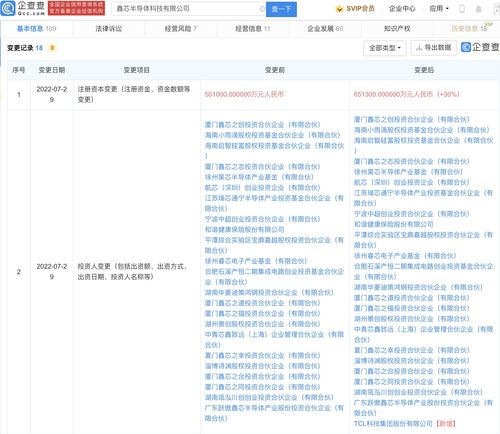Open 海南小雨滴股权投资基金 in 变更后 column
Viewport: 500px width, 434px height.
[422, 130]
